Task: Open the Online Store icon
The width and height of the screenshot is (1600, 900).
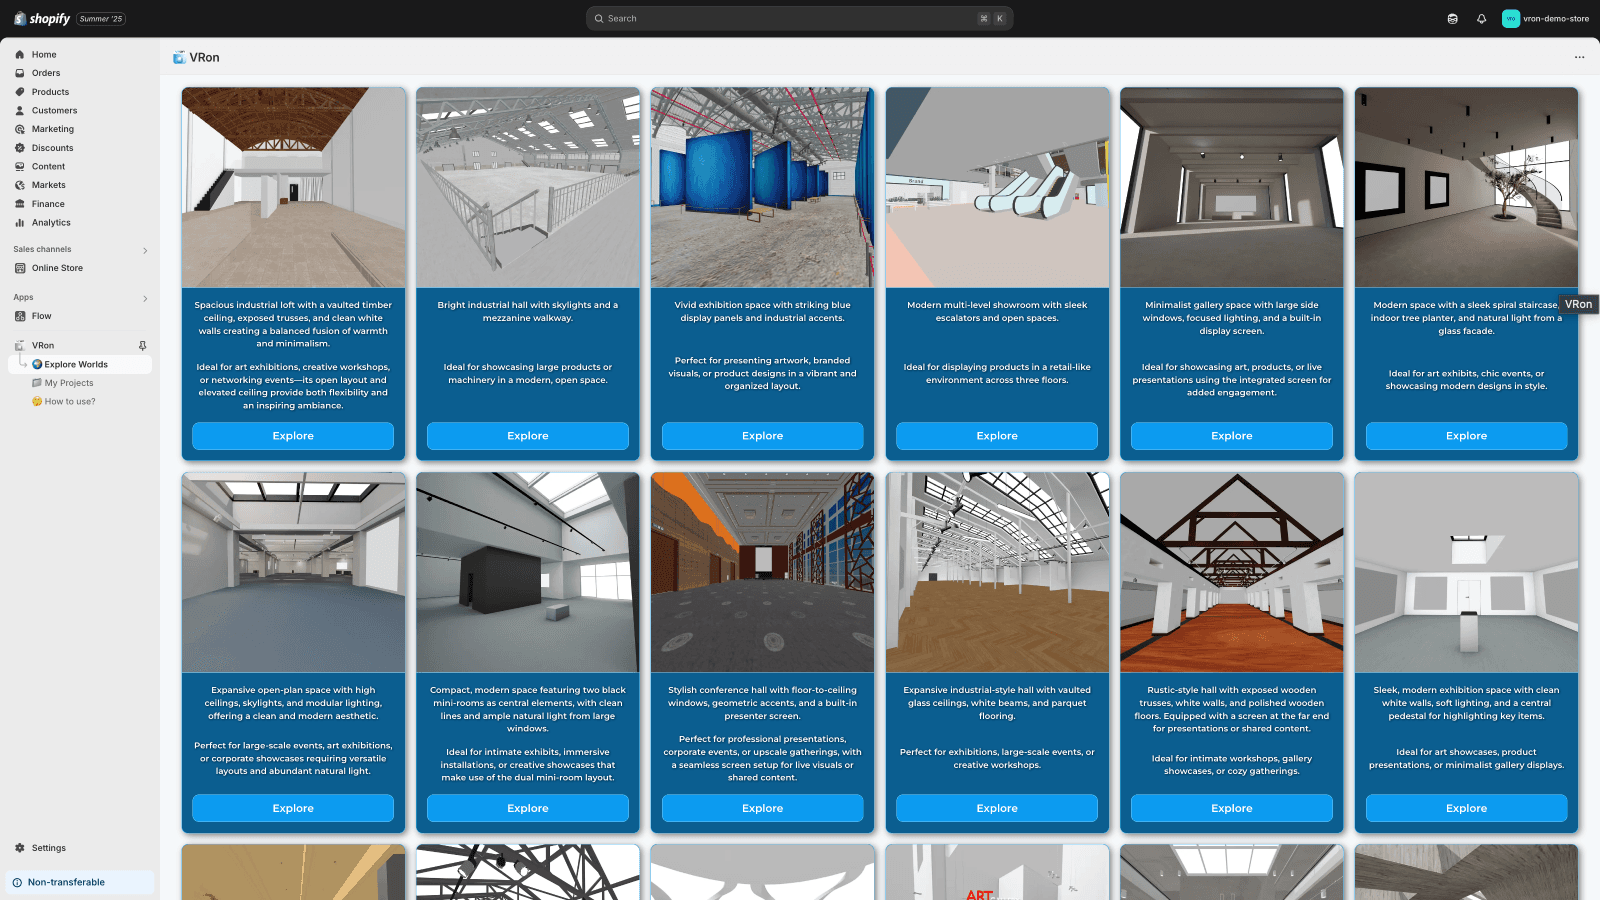Action: pyautogui.click(x=20, y=268)
